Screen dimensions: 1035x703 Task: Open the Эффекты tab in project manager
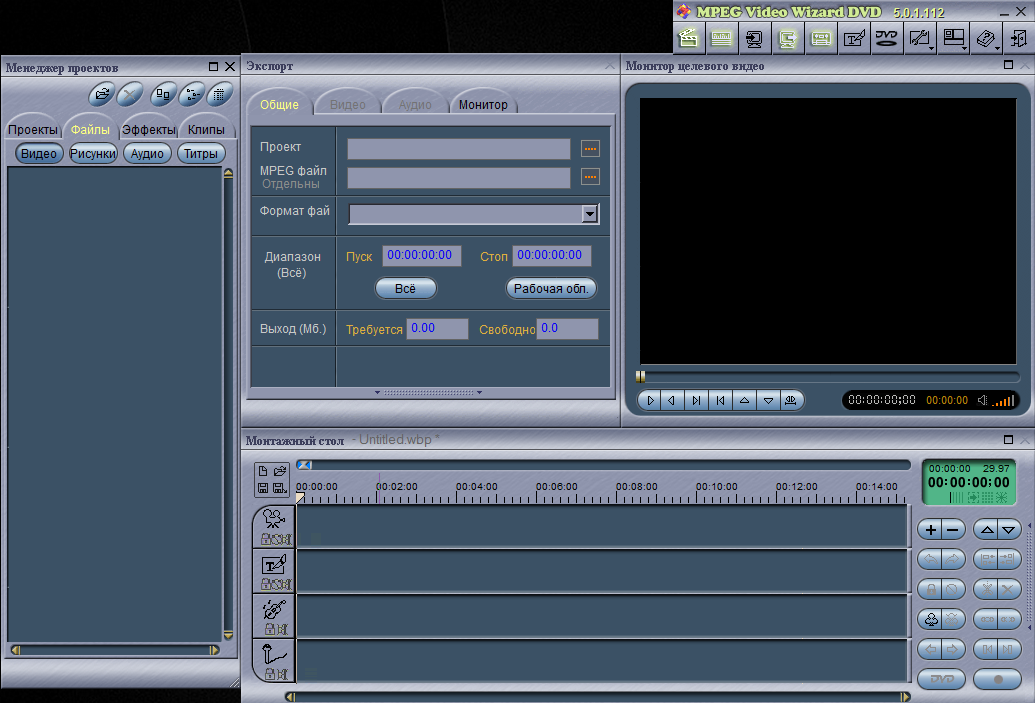pos(149,130)
